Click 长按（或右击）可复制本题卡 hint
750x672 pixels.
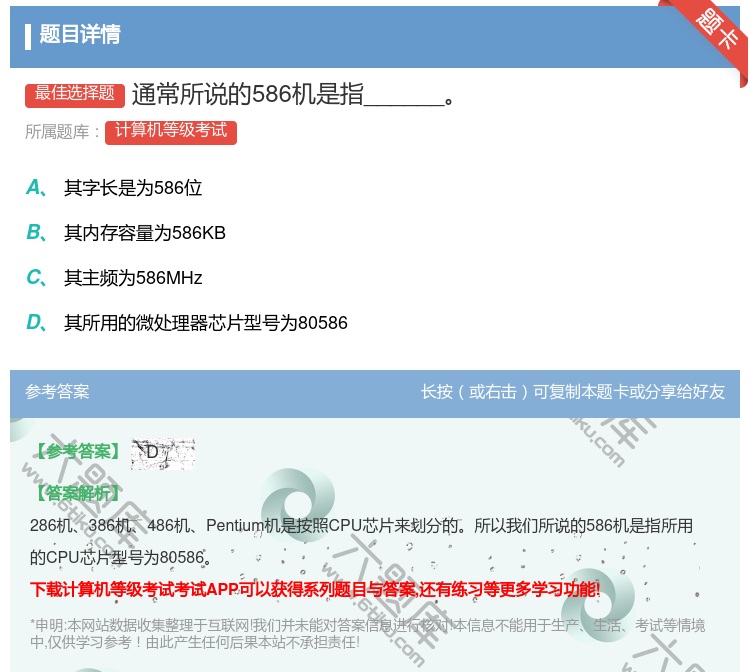point(573,392)
